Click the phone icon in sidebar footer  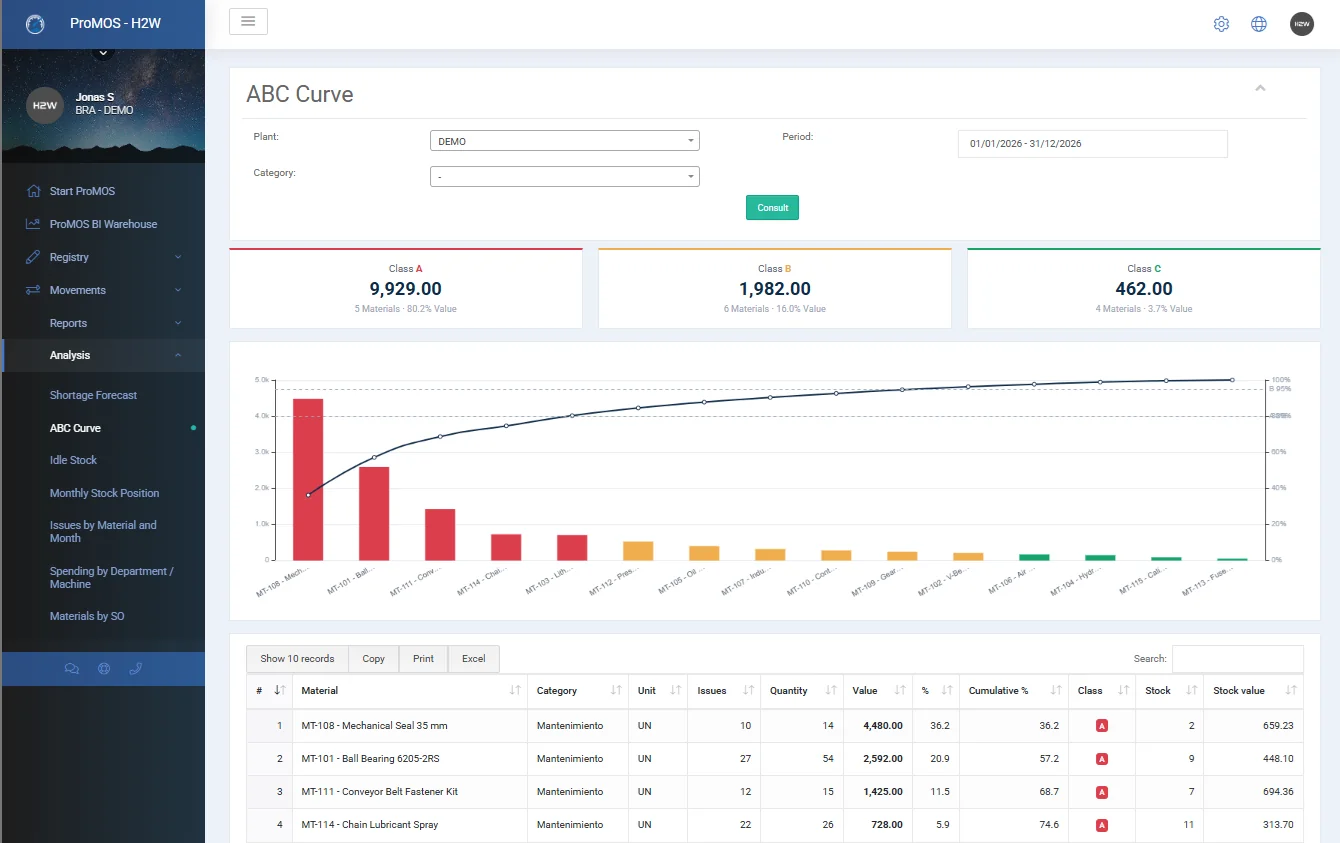click(136, 669)
